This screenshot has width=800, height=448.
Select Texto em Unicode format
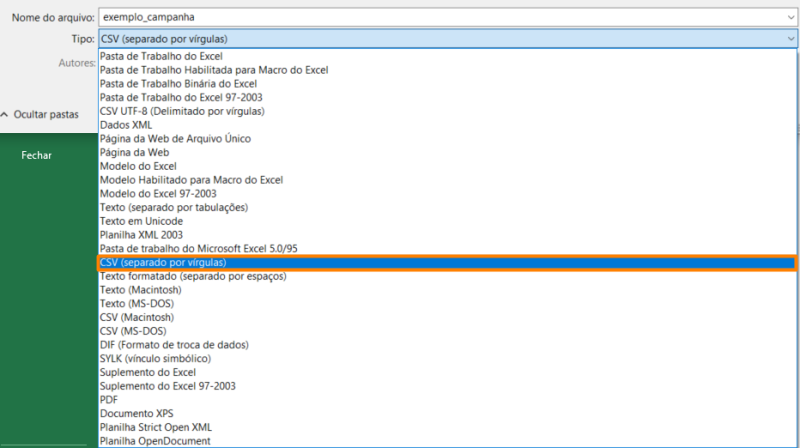140,221
